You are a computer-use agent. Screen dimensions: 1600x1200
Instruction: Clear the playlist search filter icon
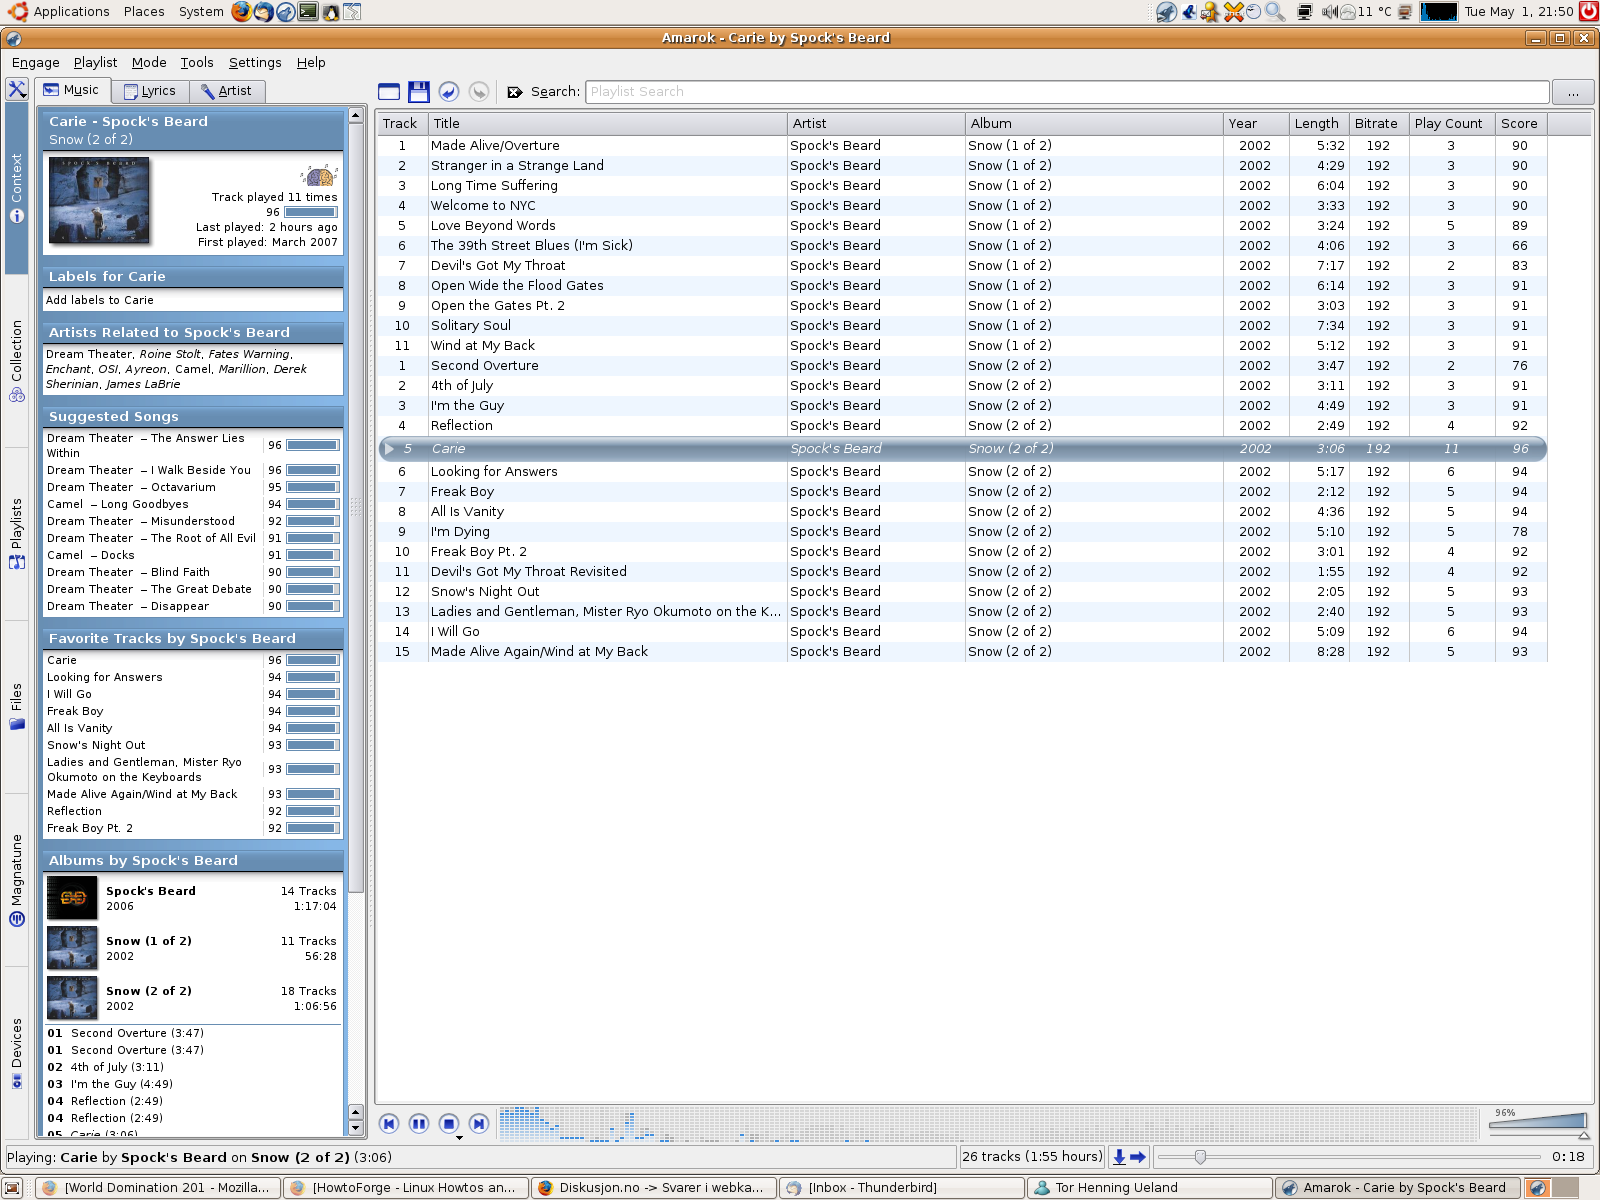coord(515,92)
